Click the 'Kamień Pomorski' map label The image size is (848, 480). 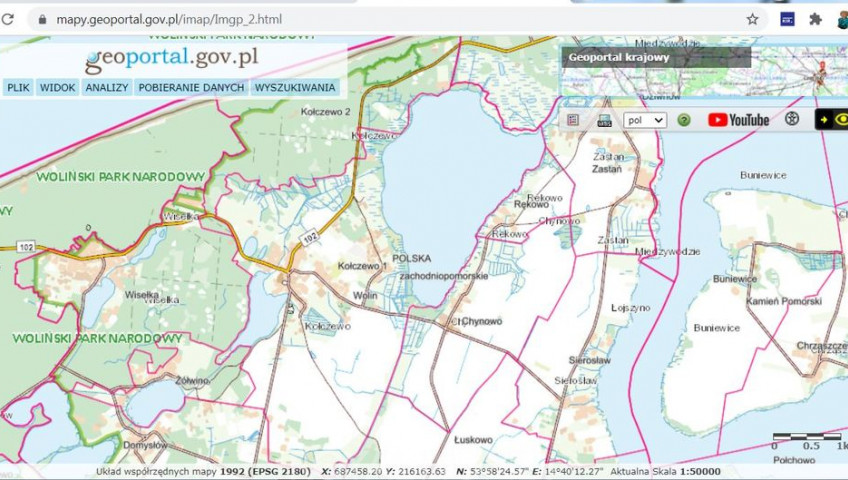click(x=784, y=301)
